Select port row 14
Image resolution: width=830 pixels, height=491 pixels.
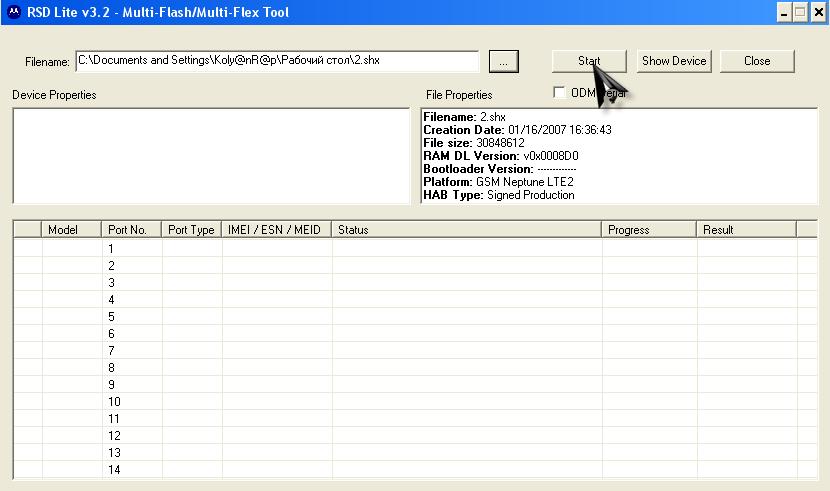click(x=415, y=469)
